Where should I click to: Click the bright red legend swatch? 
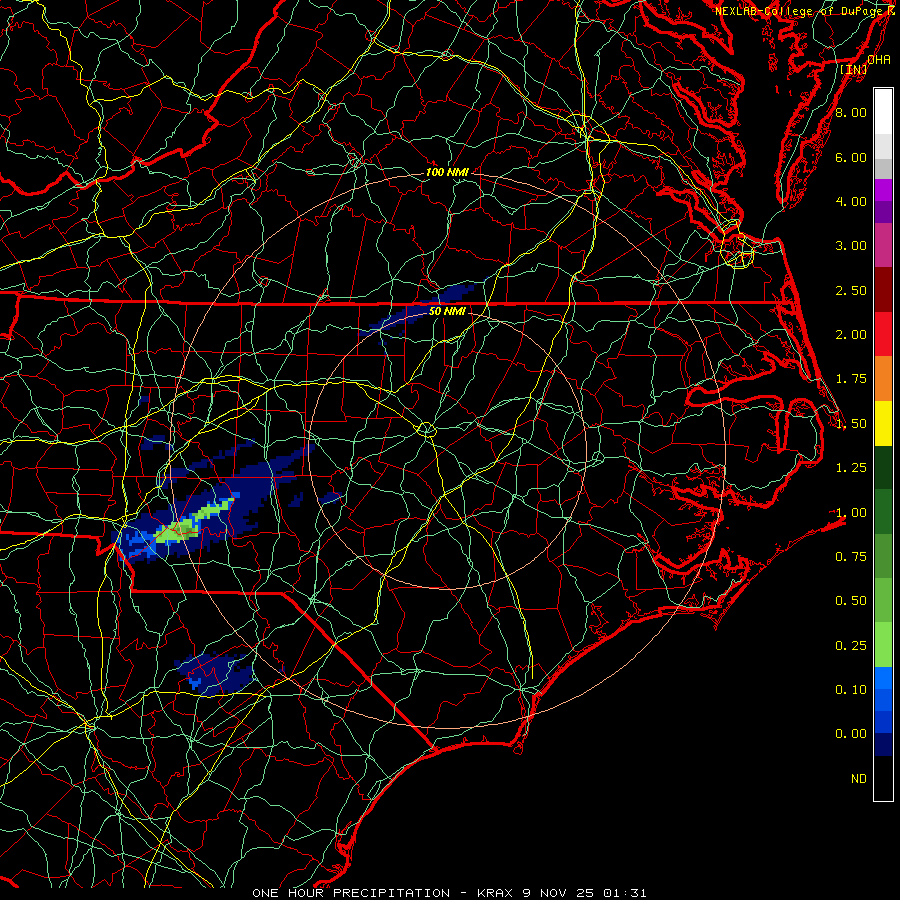click(883, 334)
